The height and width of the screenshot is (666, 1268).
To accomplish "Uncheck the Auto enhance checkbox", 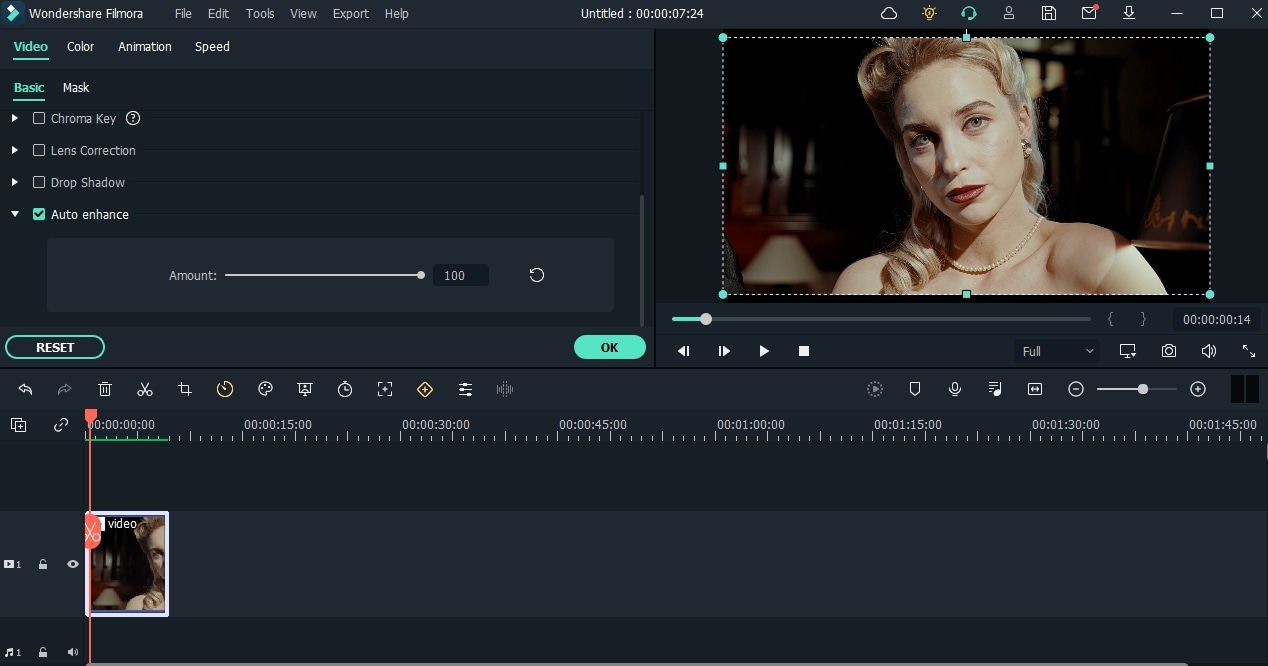I will 39,214.
